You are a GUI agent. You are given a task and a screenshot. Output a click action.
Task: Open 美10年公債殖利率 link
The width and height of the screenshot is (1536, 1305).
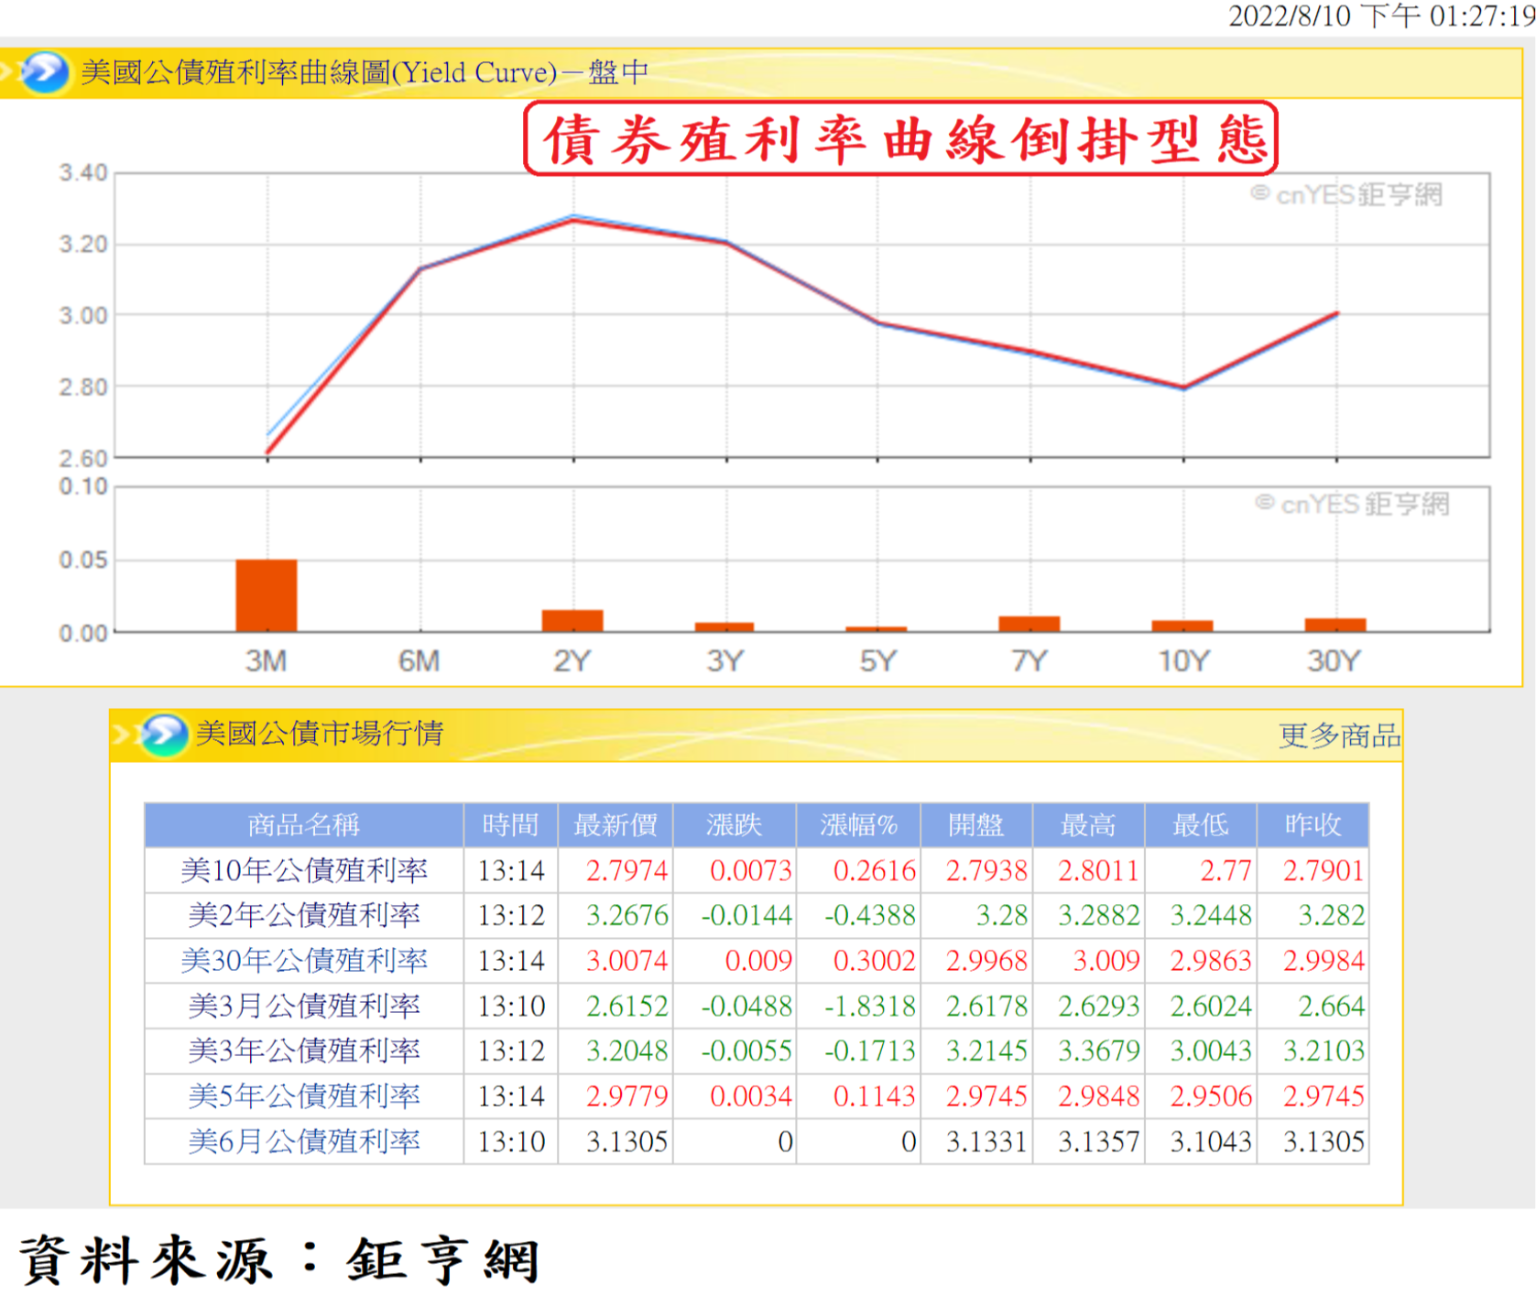click(304, 870)
